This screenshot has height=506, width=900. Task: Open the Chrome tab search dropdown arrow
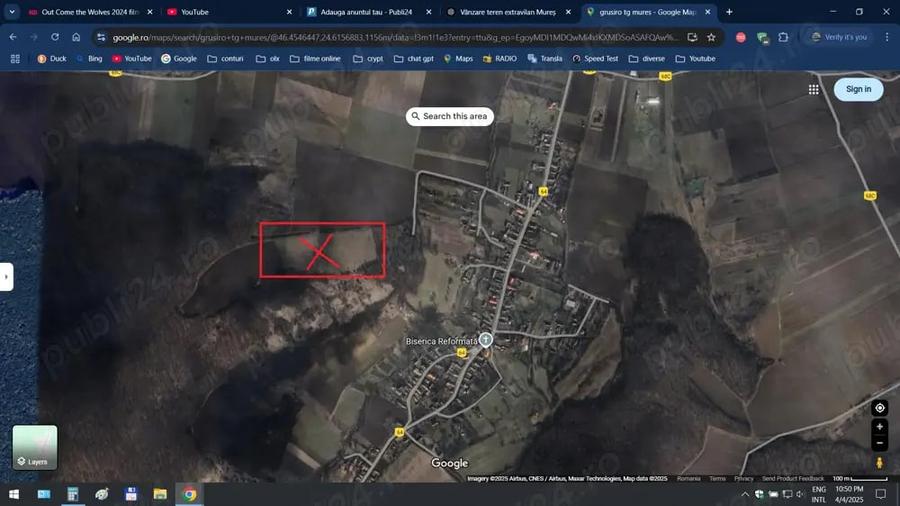pos(11,11)
